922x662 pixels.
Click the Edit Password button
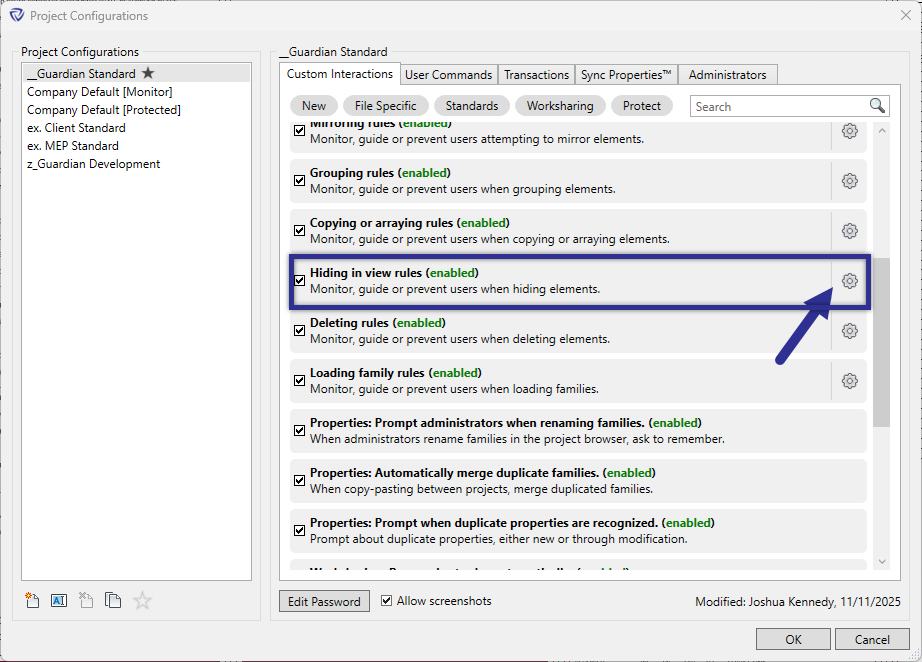point(324,600)
